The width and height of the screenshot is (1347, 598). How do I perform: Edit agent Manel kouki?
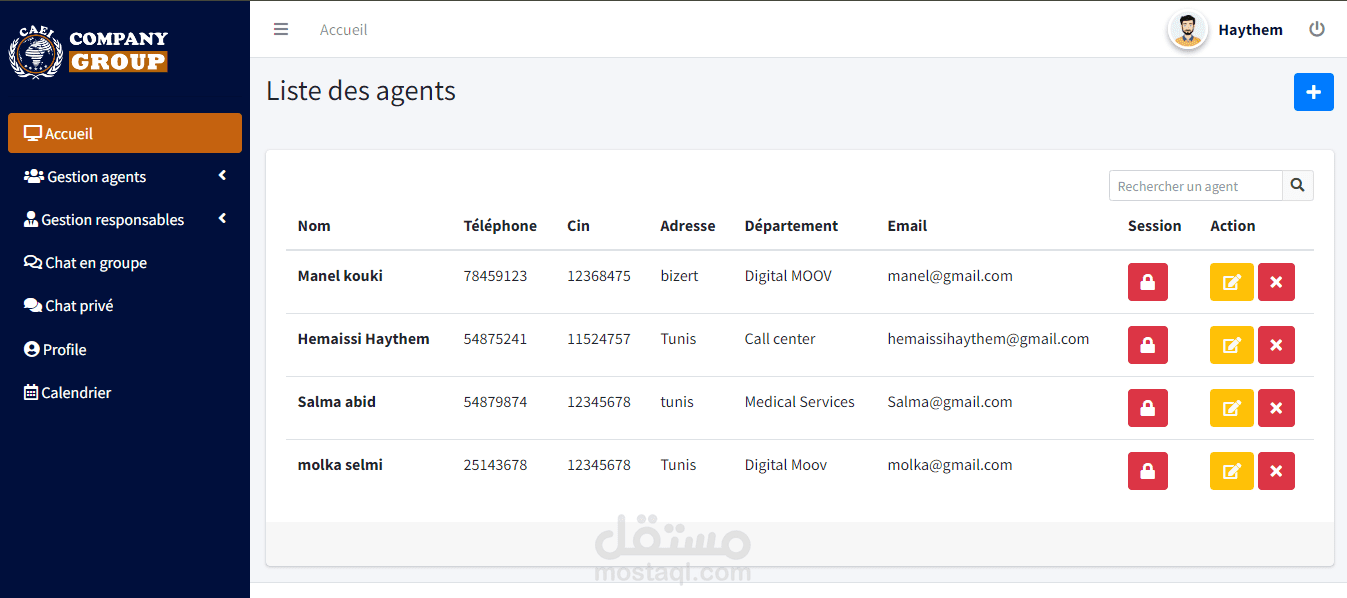pyautogui.click(x=1232, y=282)
